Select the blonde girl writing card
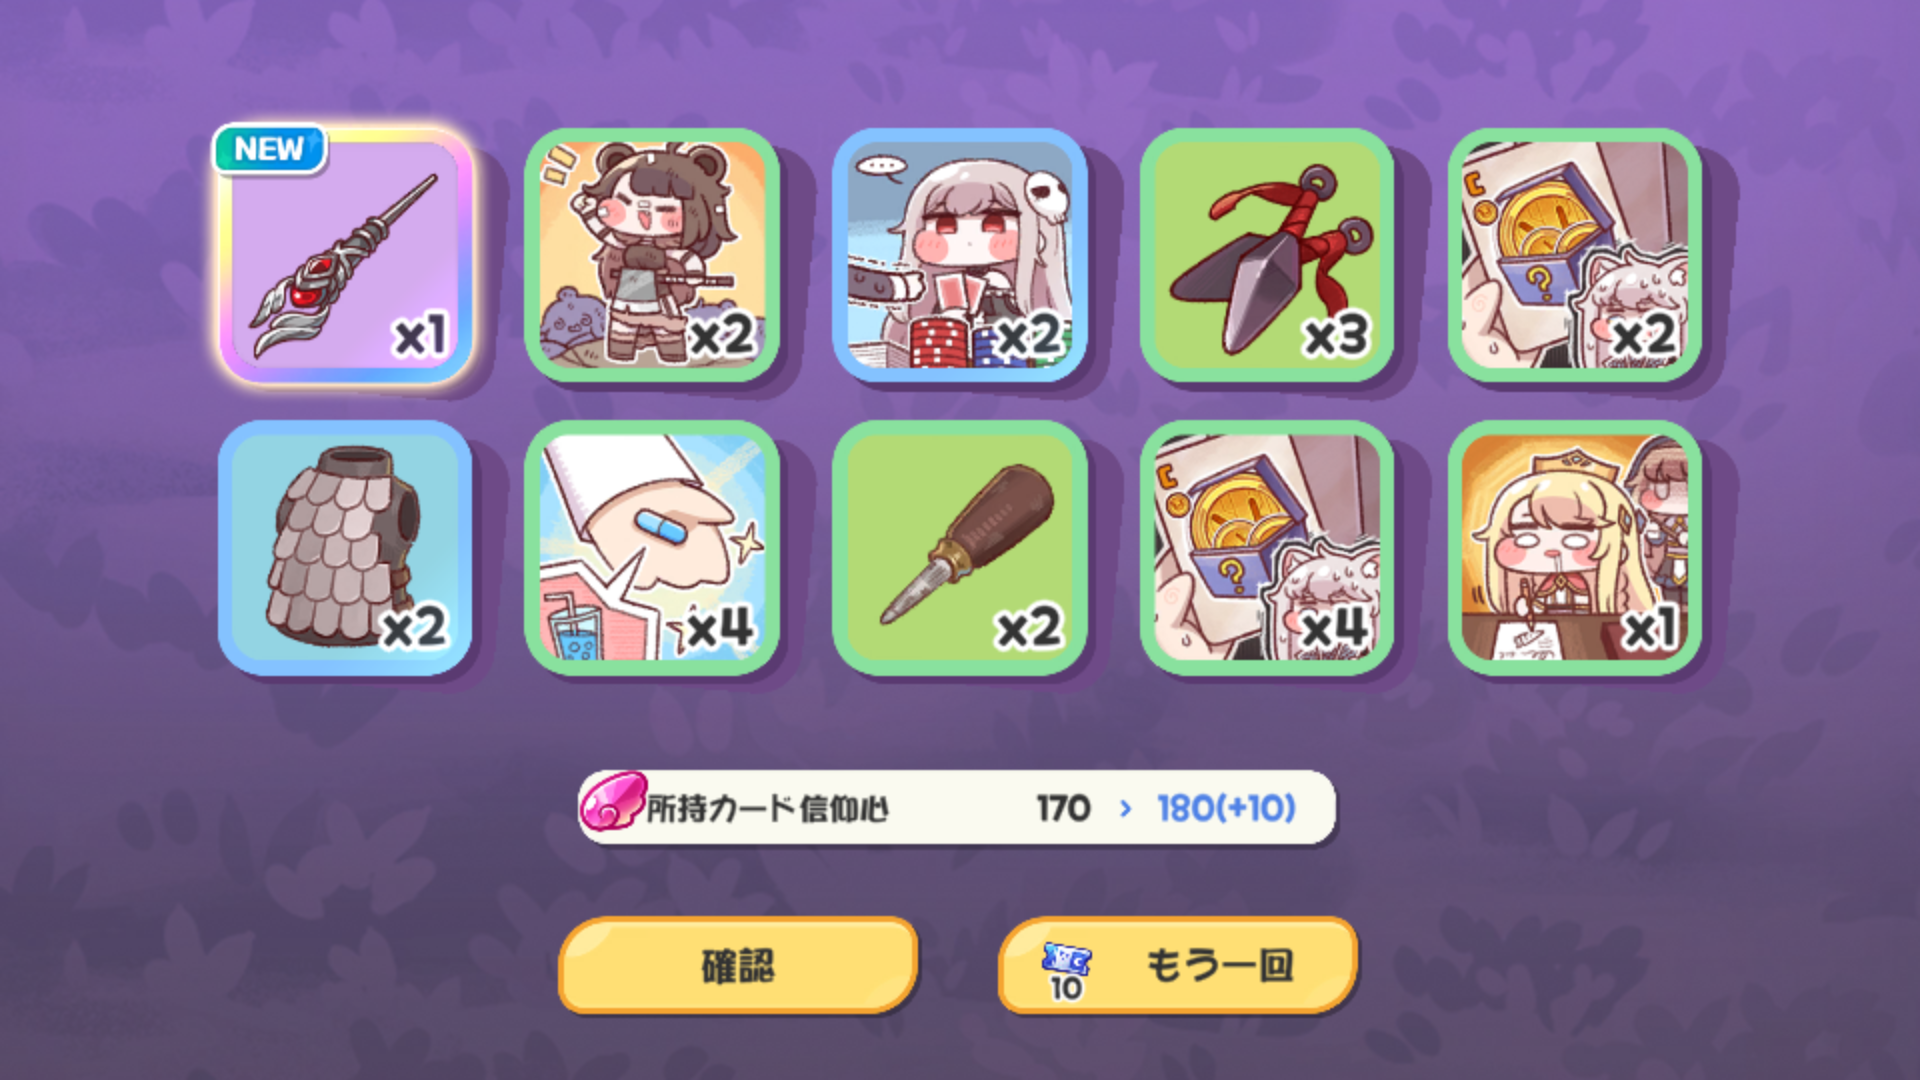The width and height of the screenshot is (1920, 1080). click(1575, 548)
